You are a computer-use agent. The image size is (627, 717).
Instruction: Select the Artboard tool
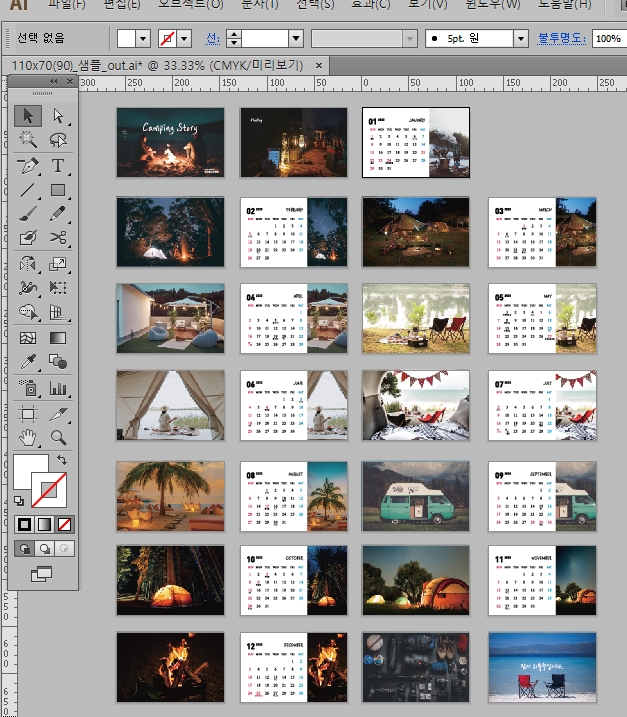(28, 414)
